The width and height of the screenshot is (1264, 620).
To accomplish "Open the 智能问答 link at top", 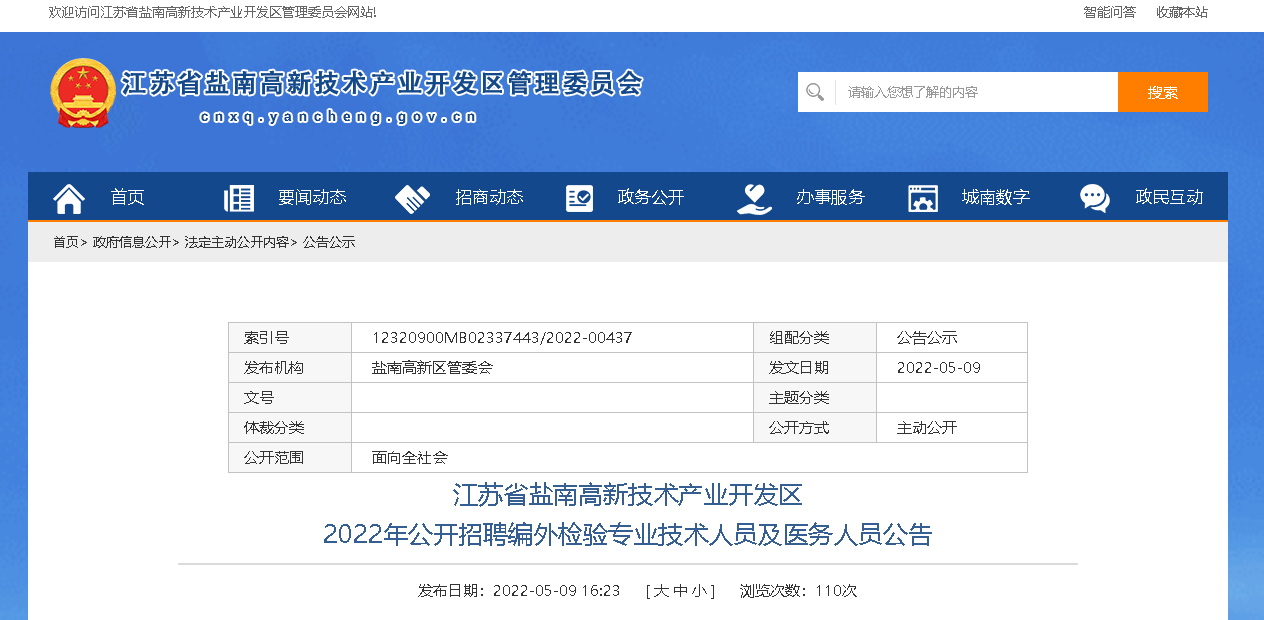I will pyautogui.click(x=1110, y=12).
